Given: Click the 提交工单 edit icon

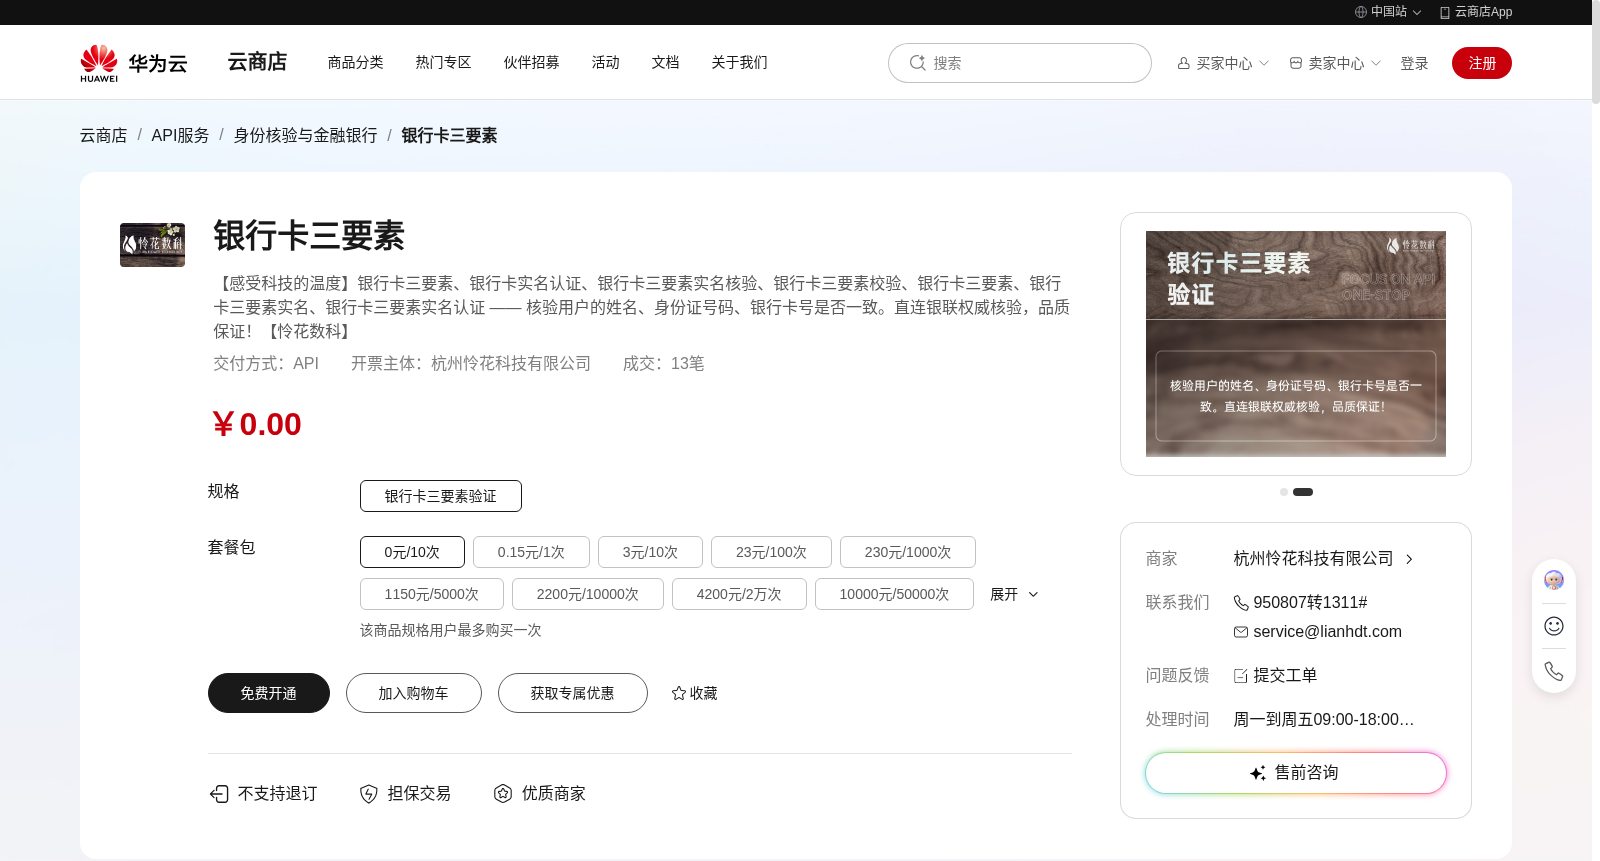Looking at the screenshot, I should click(x=1241, y=676).
